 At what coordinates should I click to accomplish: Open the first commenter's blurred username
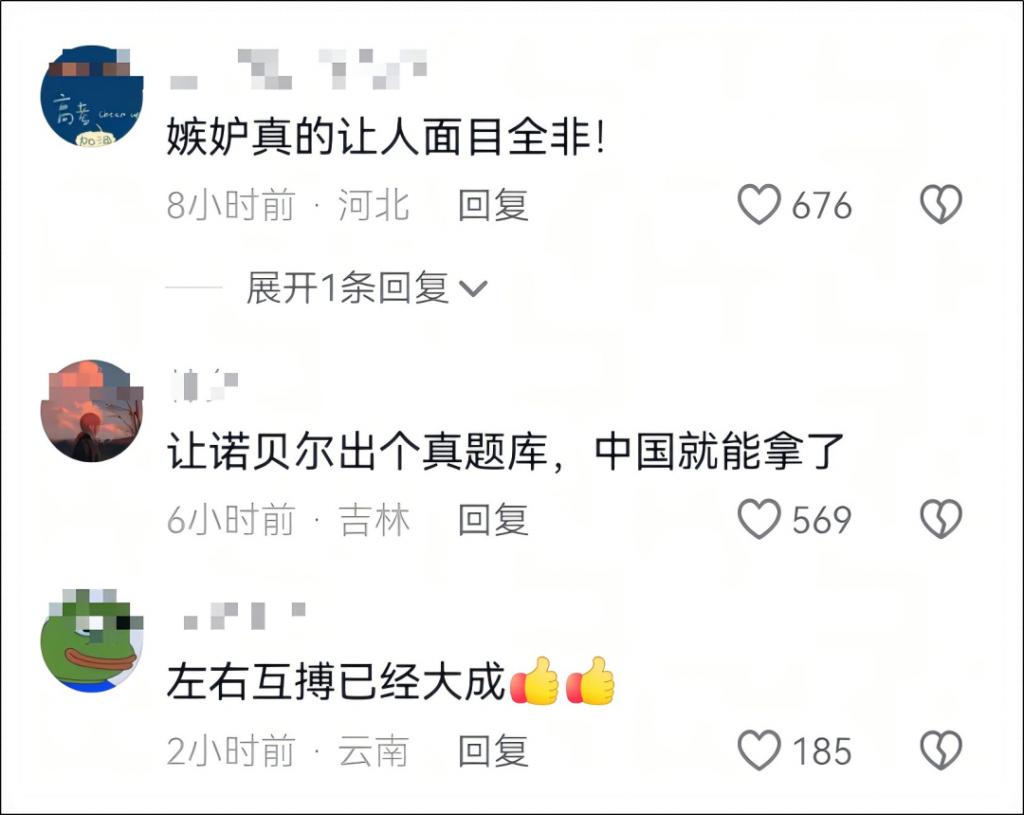(298, 69)
